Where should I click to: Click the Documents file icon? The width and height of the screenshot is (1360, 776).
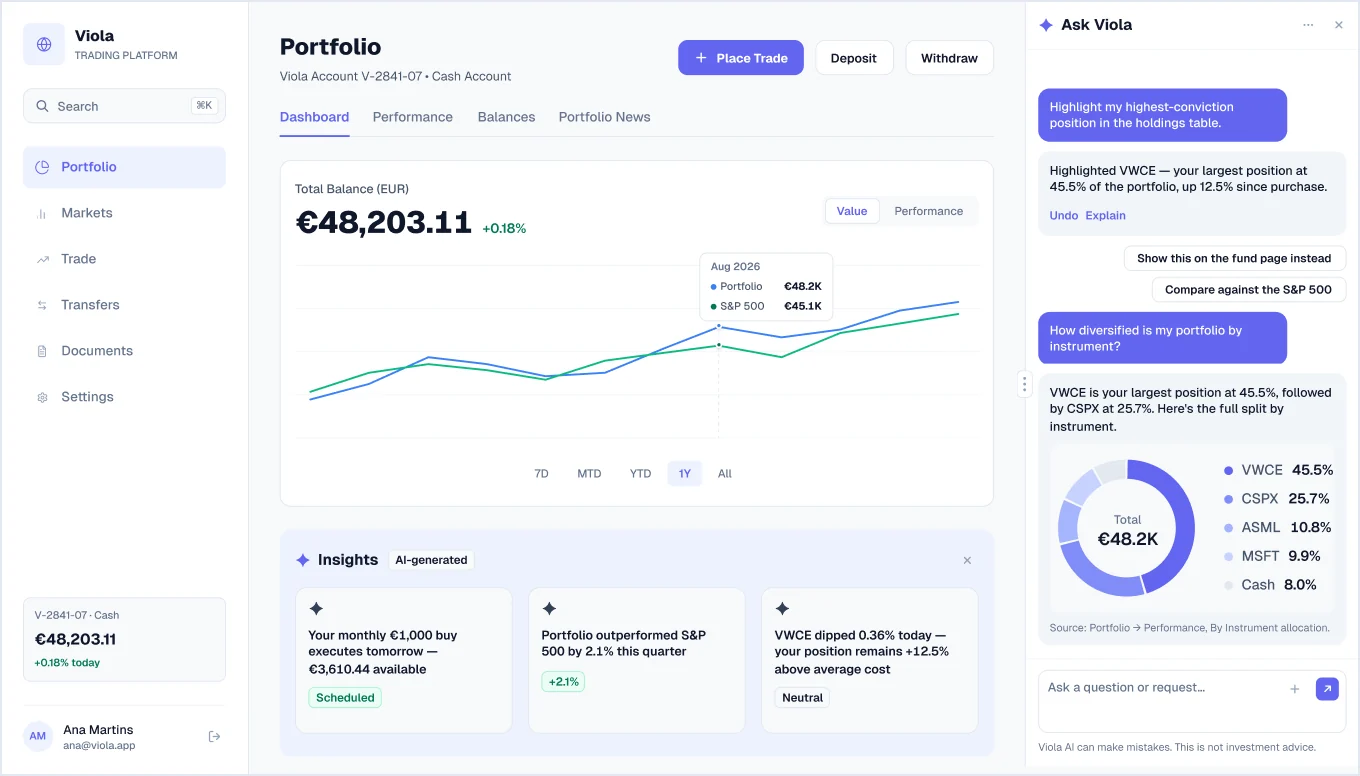[x=42, y=351]
